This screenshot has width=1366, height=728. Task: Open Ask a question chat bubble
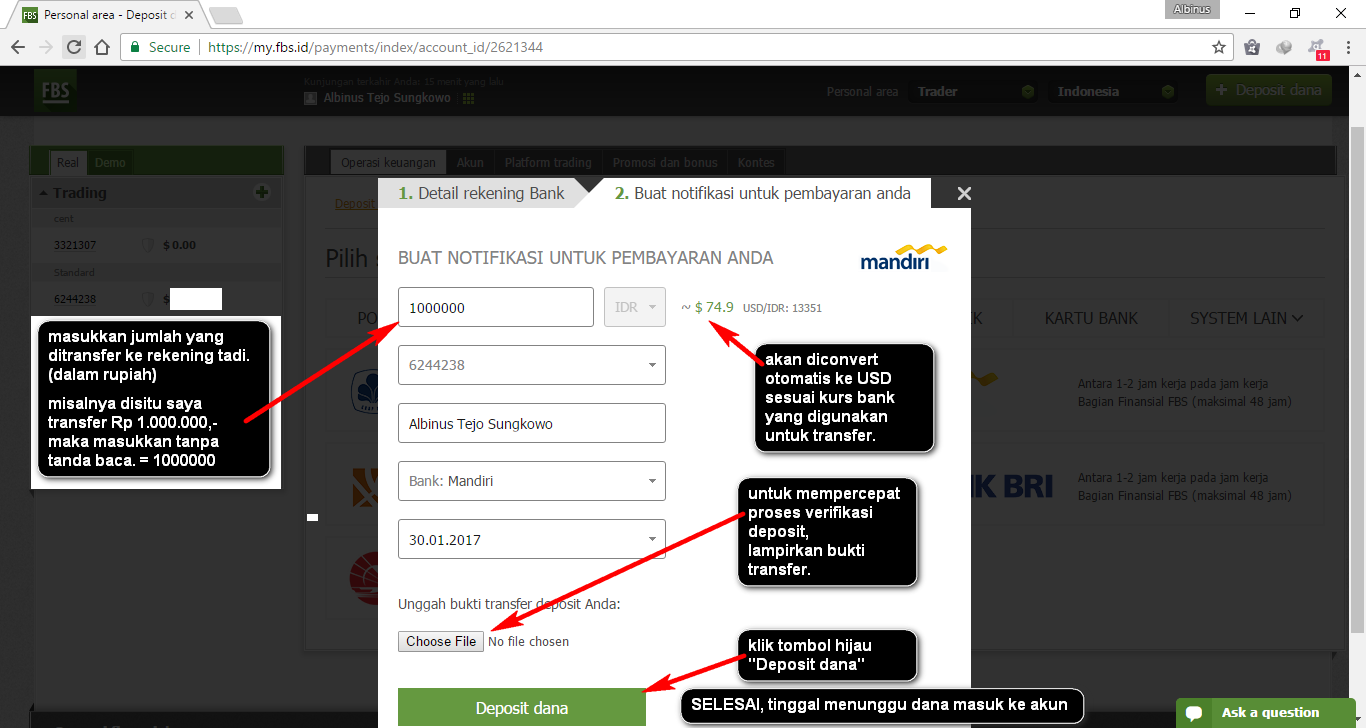click(x=1266, y=712)
